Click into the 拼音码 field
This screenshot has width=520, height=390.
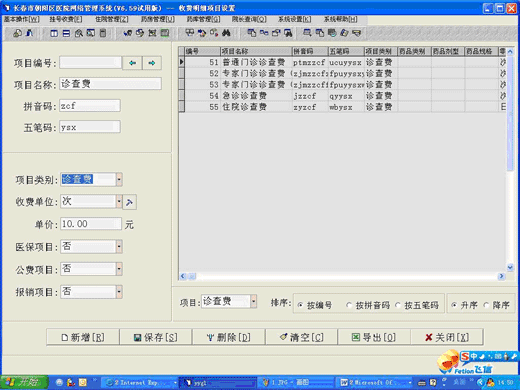pyautogui.click(x=90, y=106)
